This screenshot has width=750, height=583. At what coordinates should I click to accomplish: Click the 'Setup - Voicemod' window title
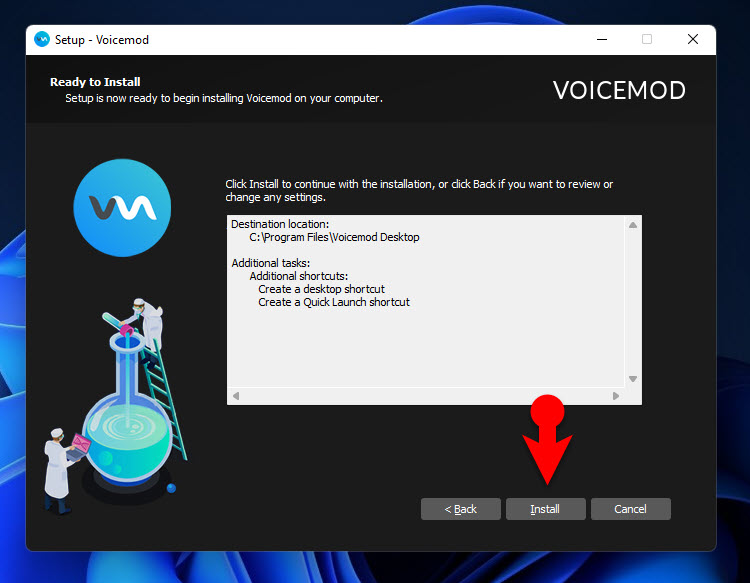pyautogui.click(x=102, y=40)
